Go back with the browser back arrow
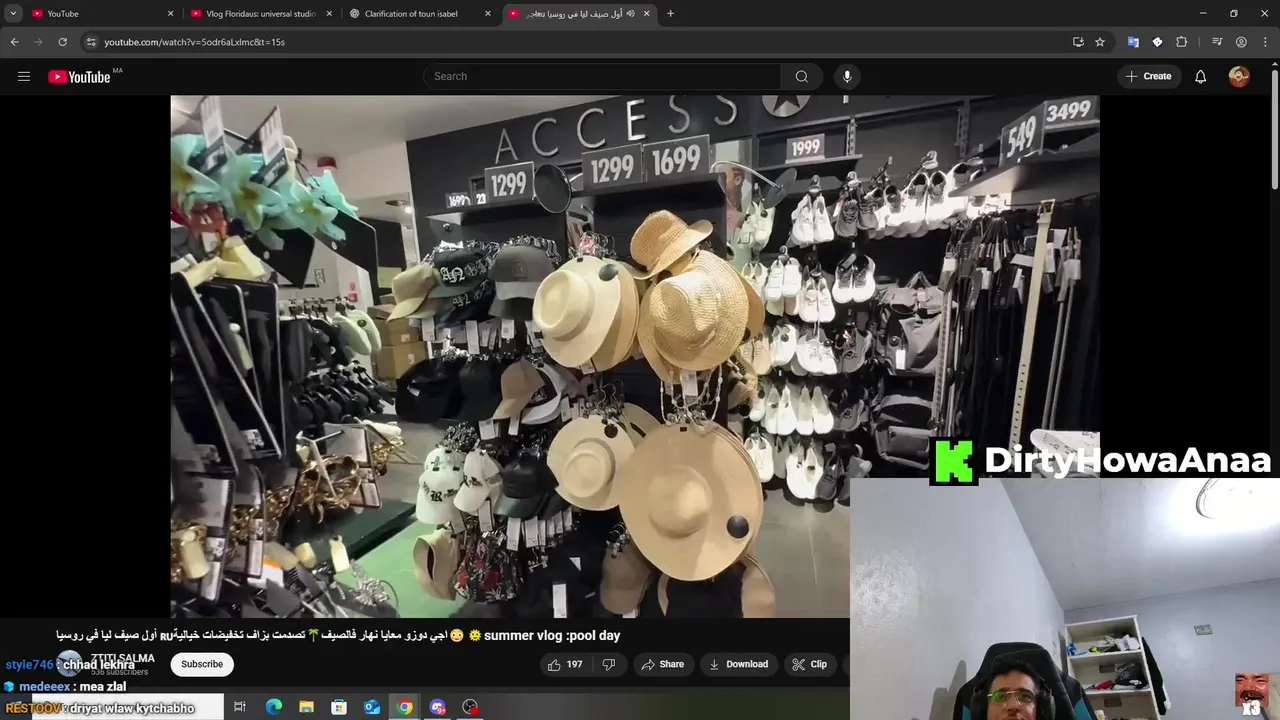This screenshot has height=720, width=1280. [x=14, y=42]
